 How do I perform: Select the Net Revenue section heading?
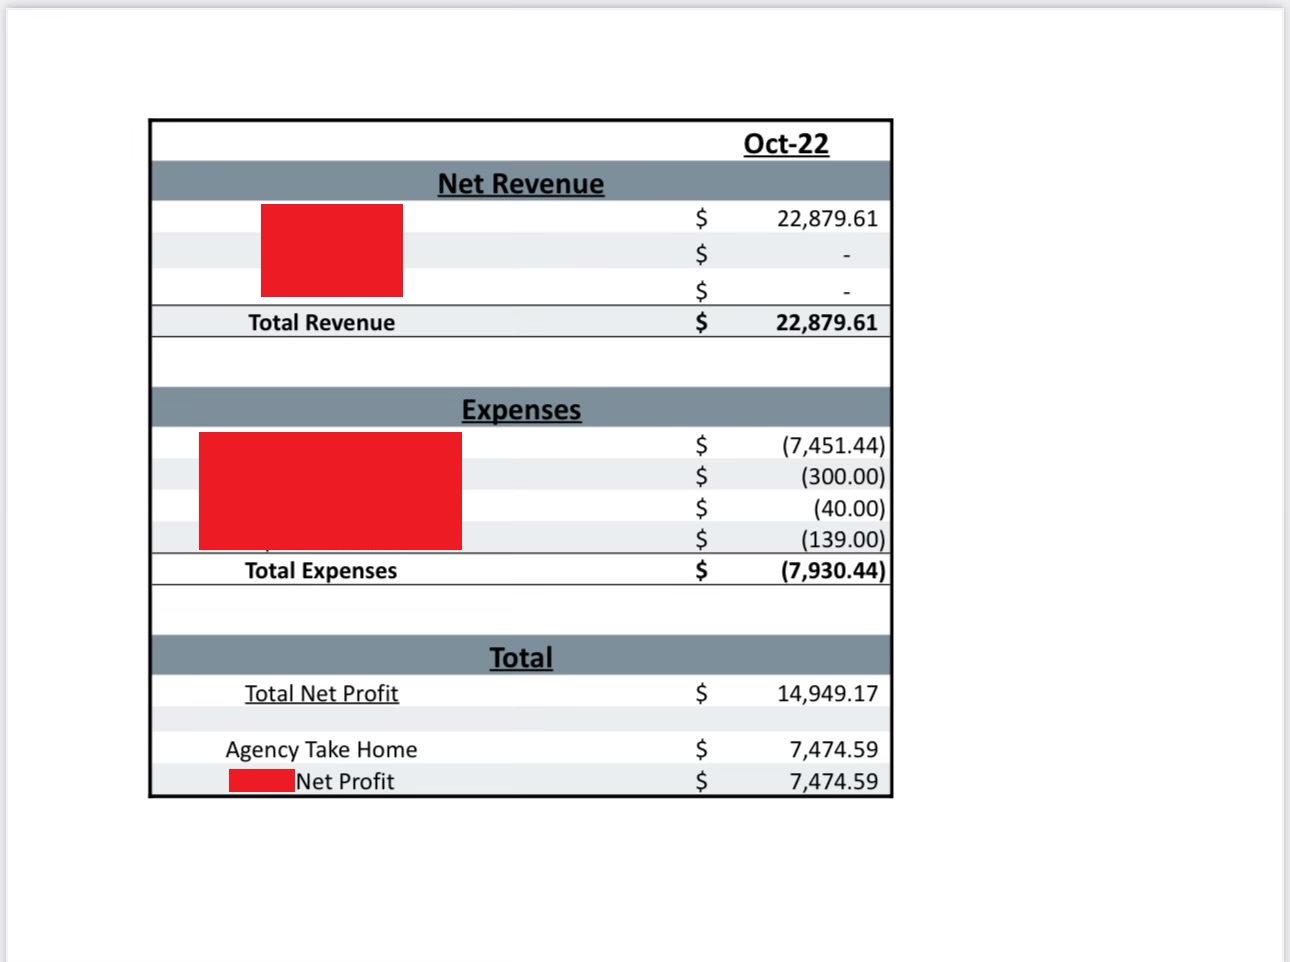tap(520, 184)
